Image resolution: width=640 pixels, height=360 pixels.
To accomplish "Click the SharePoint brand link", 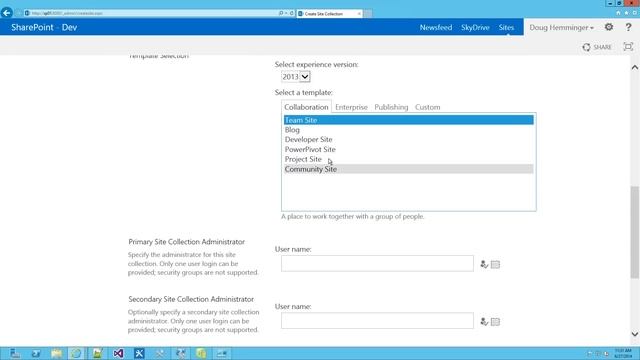I will pyautogui.click(x=32, y=27).
